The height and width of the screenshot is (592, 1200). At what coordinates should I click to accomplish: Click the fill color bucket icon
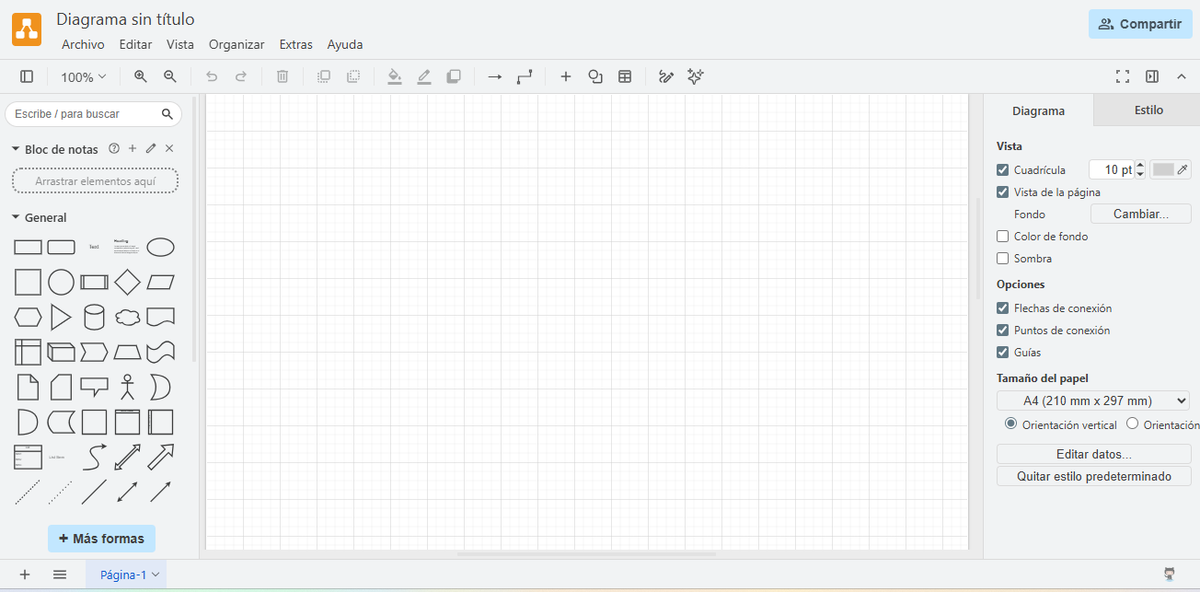[x=395, y=77]
